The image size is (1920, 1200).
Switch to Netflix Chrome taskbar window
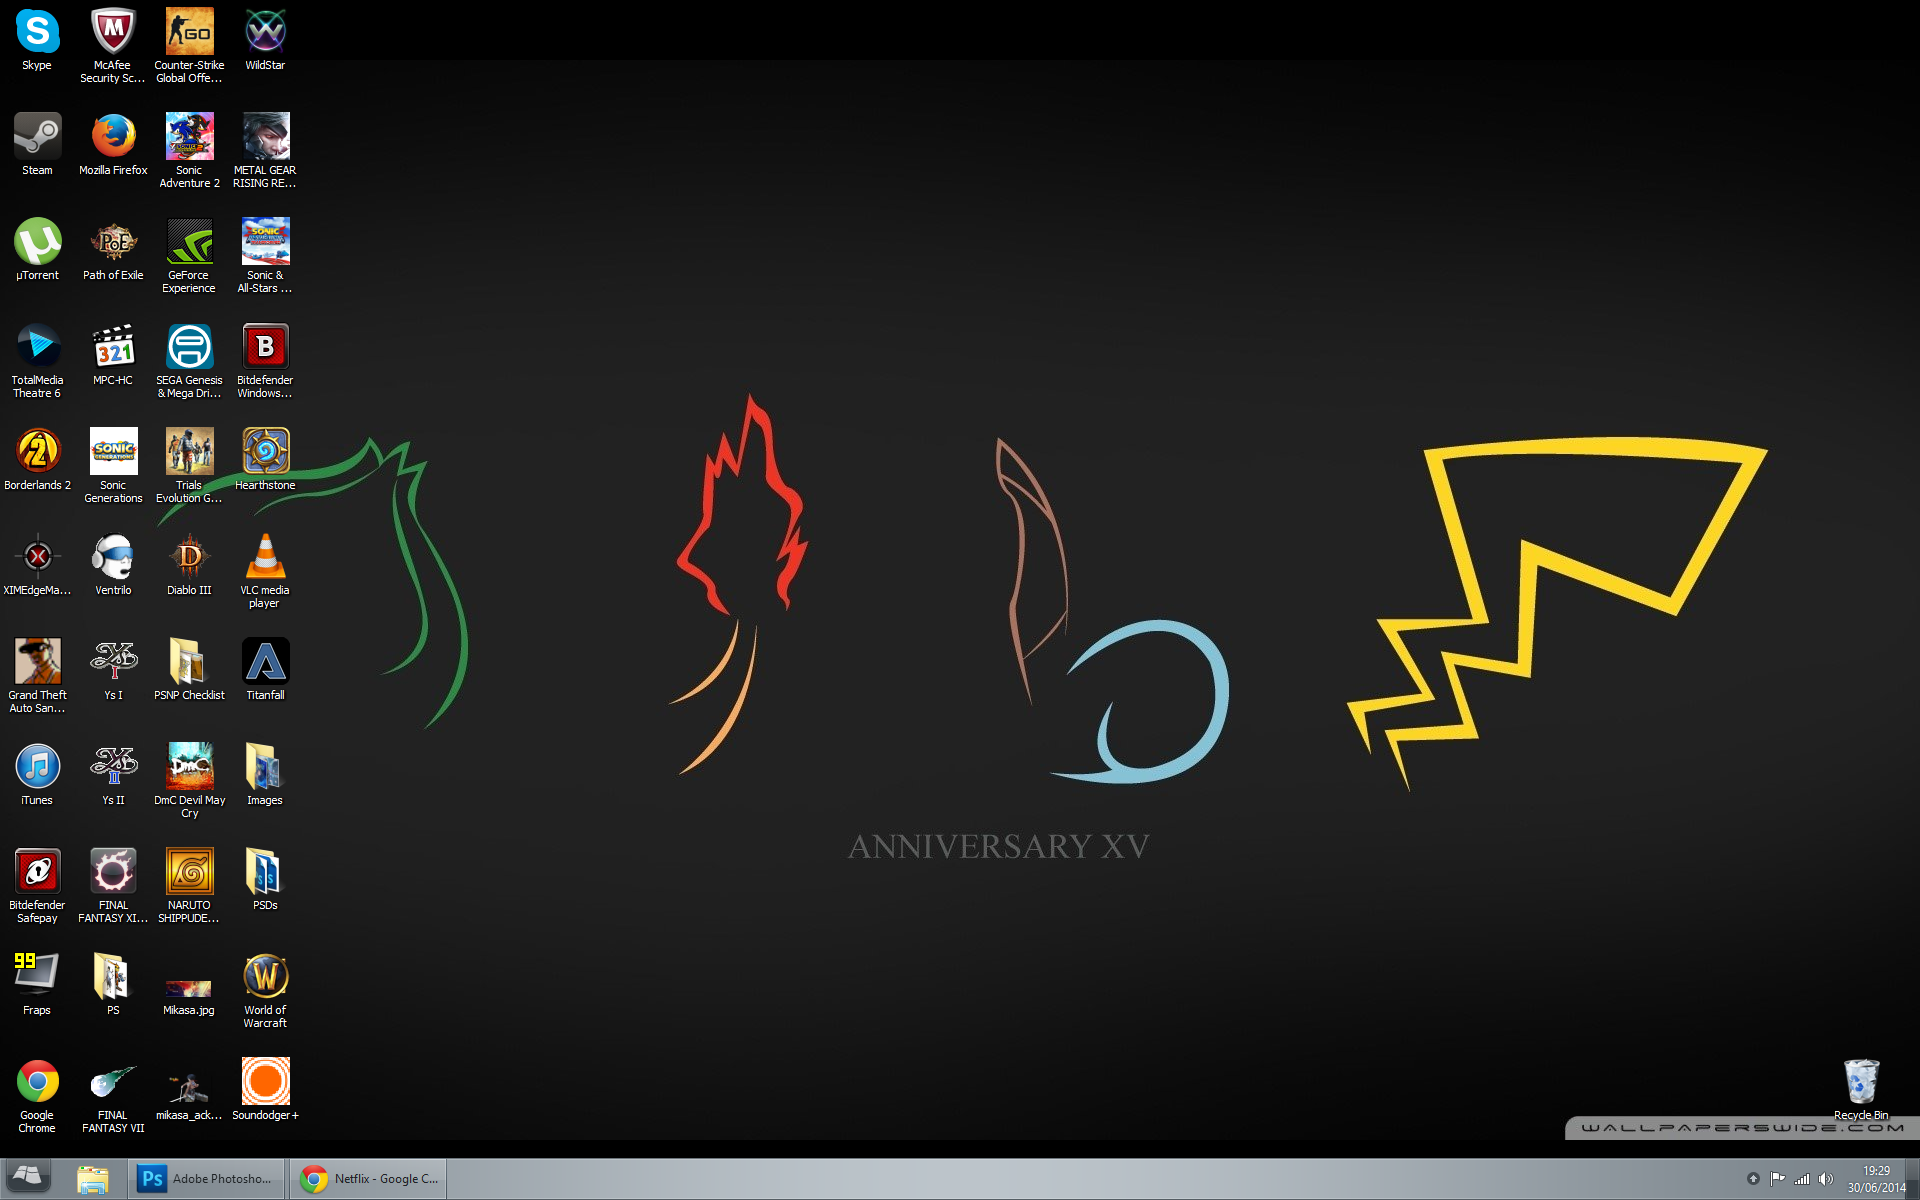369,1179
